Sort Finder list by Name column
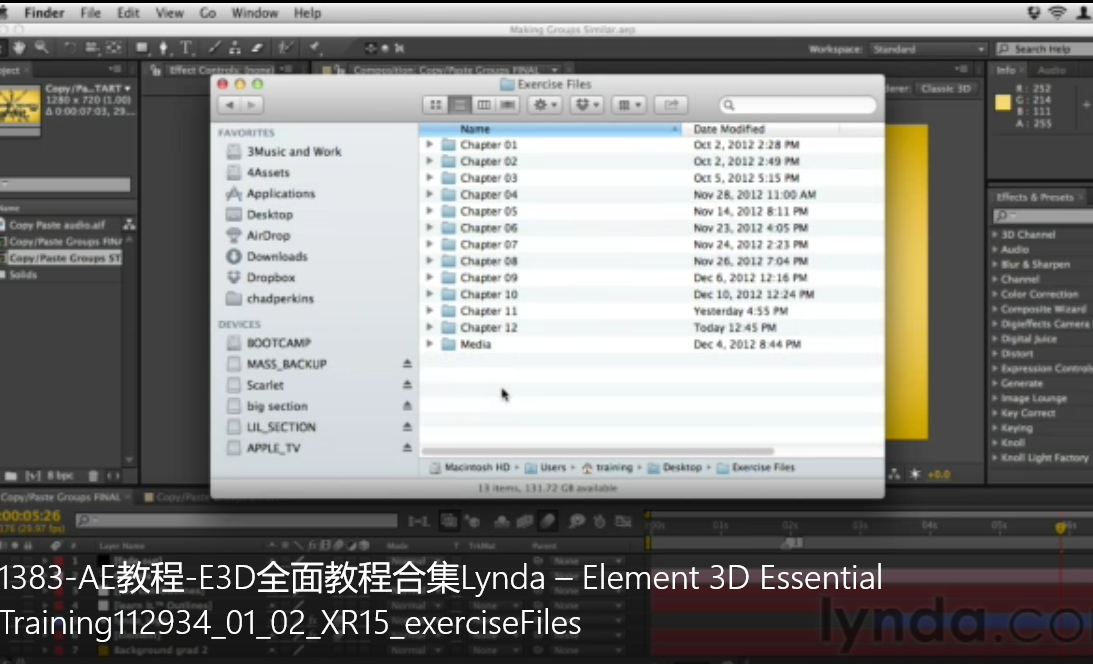This screenshot has height=664, width=1093. tap(550, 129)
